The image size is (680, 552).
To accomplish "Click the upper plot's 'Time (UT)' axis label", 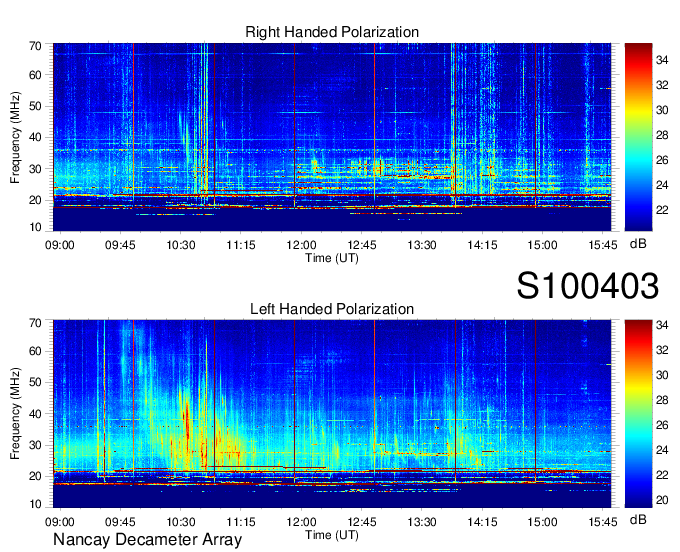I will [332, 258].
